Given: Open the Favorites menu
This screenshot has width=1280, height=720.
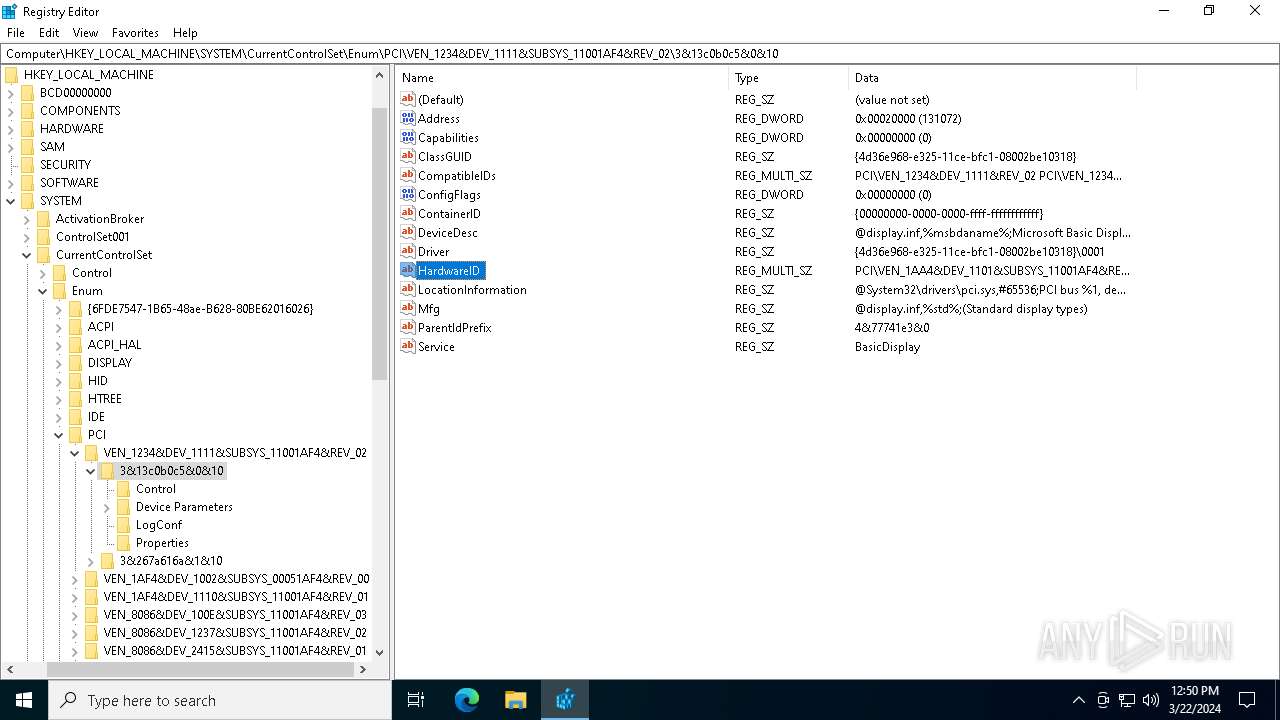Looking at the screenshot, I should tap(135, 32).
